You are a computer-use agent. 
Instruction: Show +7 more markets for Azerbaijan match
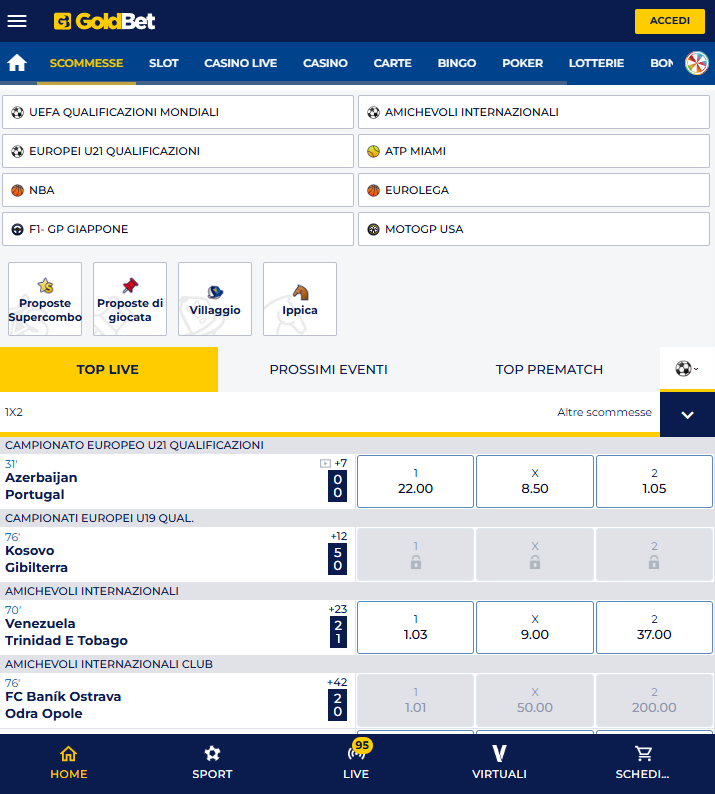341,463
